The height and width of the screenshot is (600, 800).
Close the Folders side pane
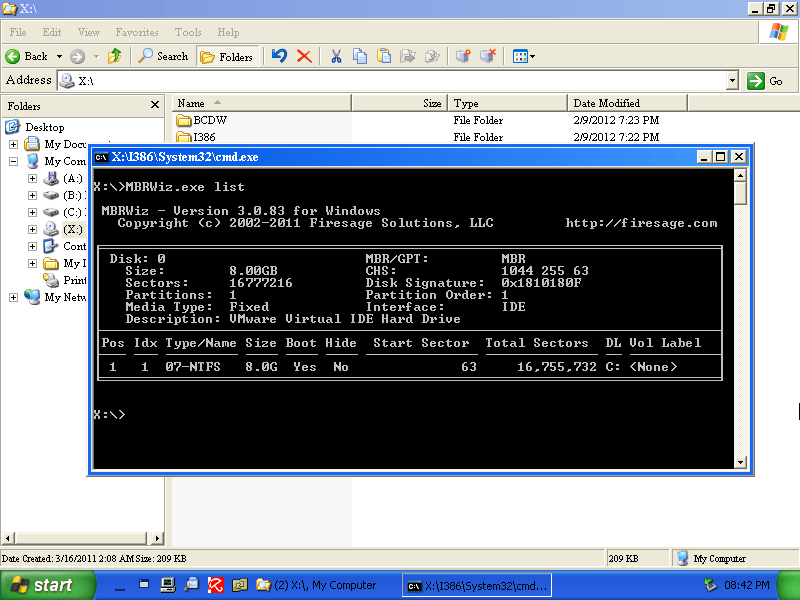tap(155, 104)
